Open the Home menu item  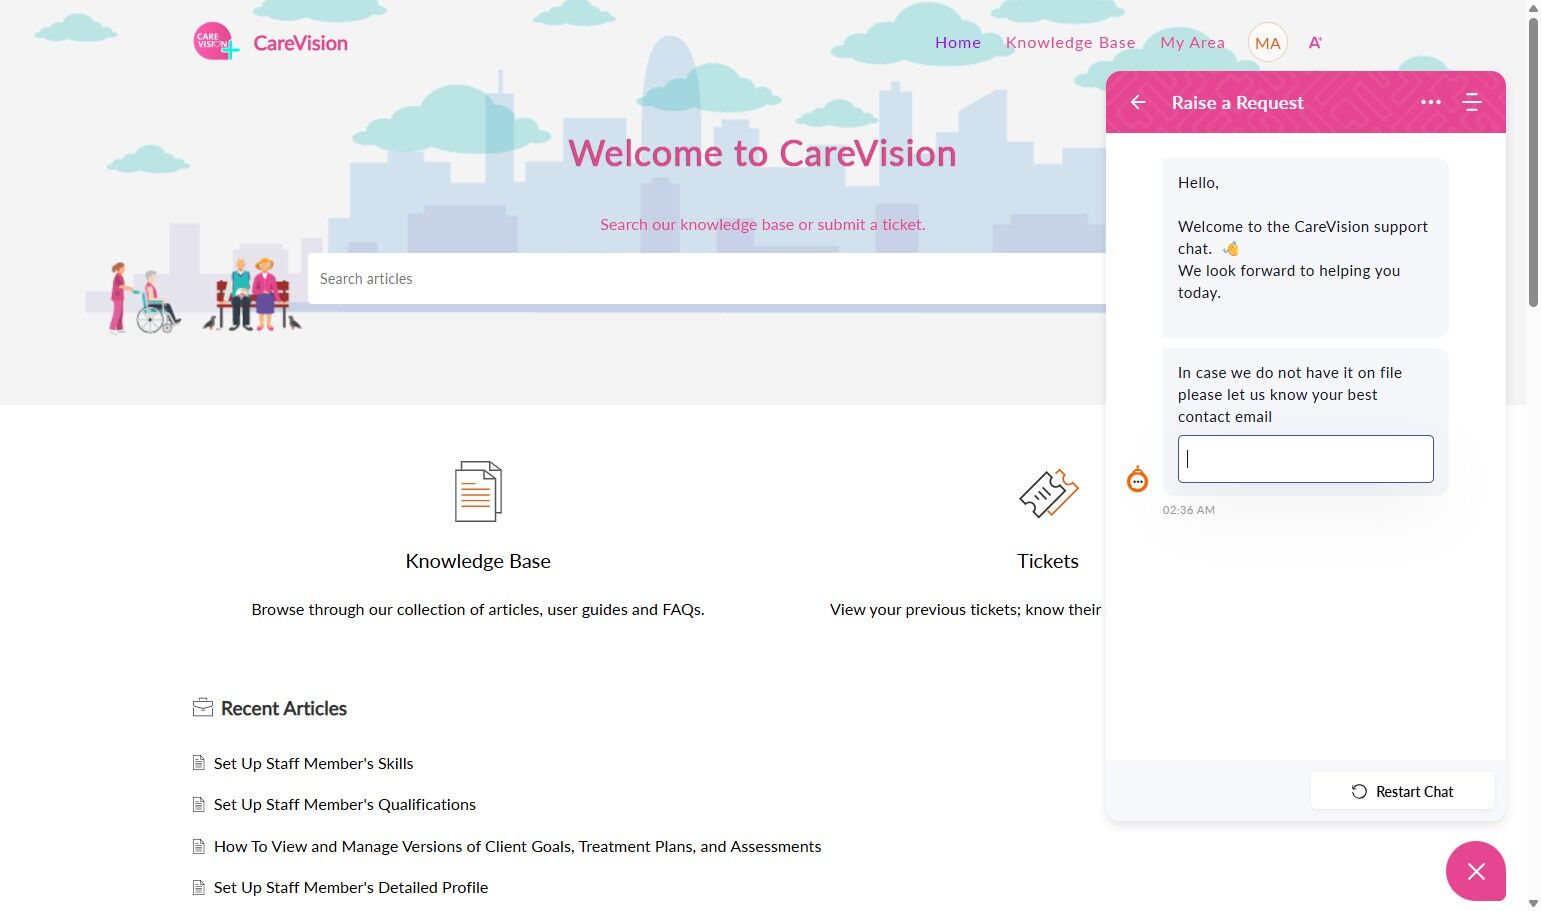[x=958, y=42]
